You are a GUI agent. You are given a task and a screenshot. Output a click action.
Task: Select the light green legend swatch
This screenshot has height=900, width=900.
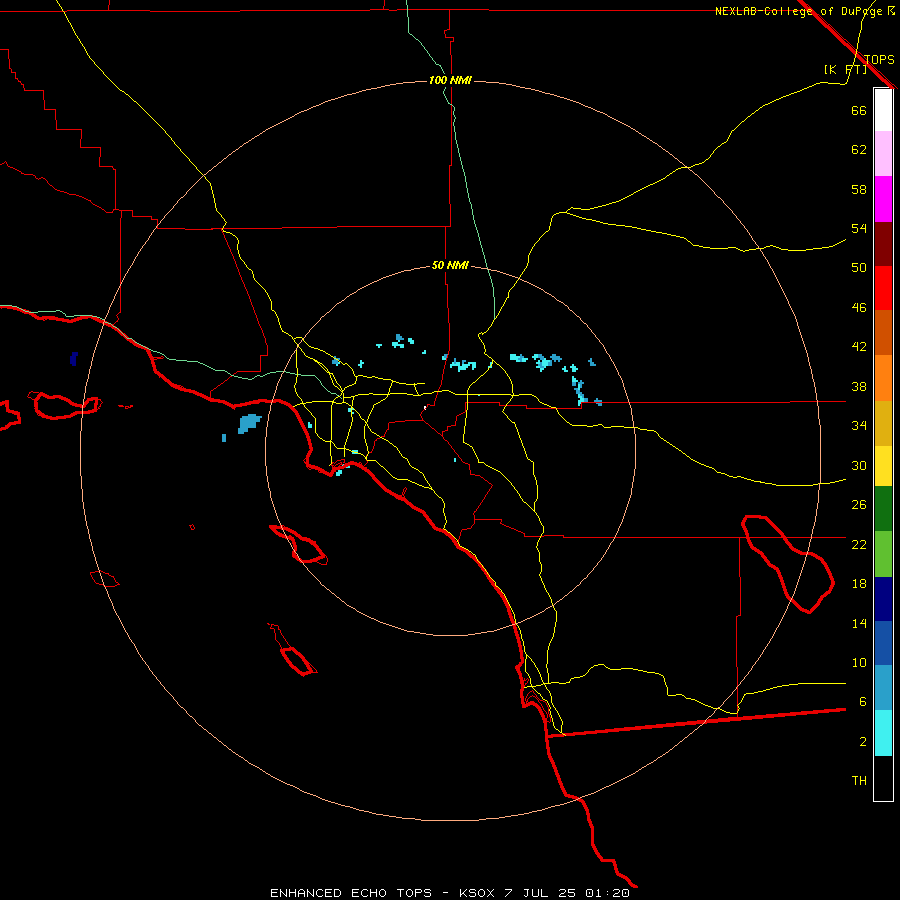point(883,554)
